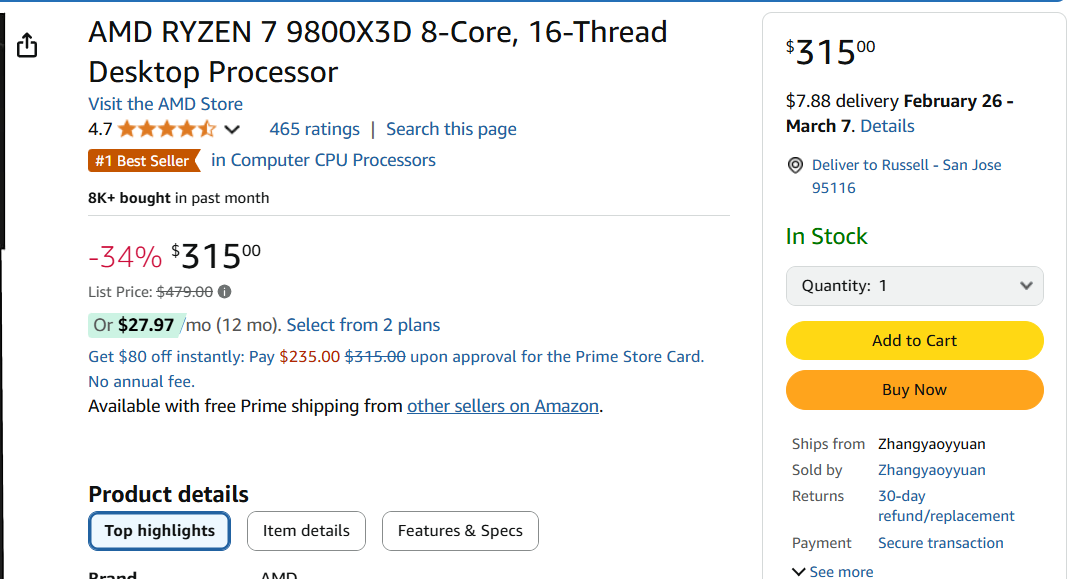1071x579 pixels.
Task: Expand See more seller details
Action: click(832, 571)
